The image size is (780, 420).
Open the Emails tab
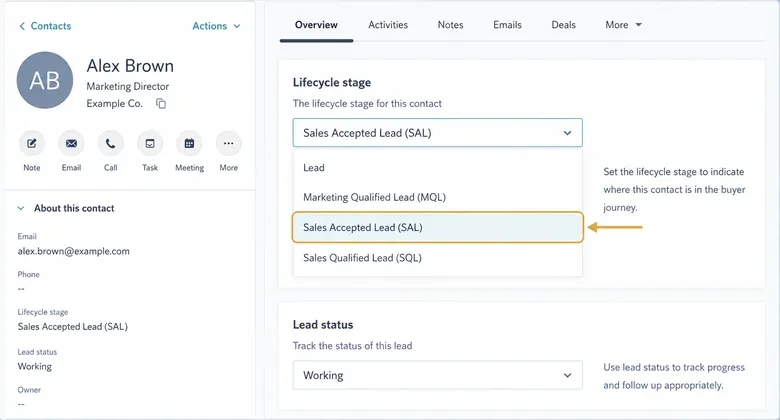point(507,25)
